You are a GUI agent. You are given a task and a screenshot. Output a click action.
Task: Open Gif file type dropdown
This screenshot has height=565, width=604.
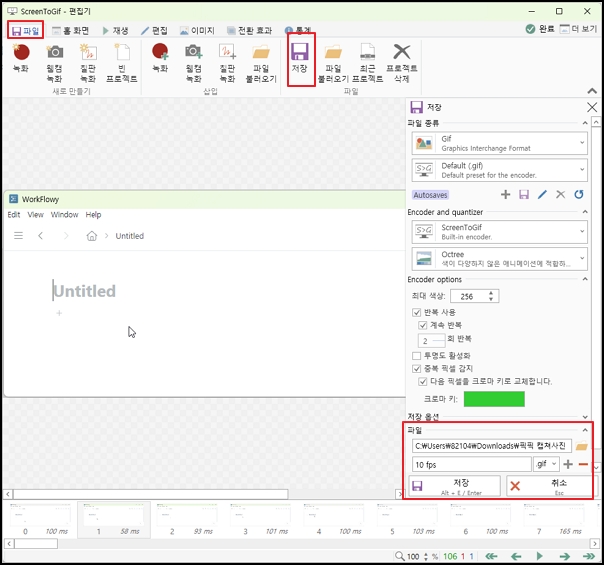(500, 143)
